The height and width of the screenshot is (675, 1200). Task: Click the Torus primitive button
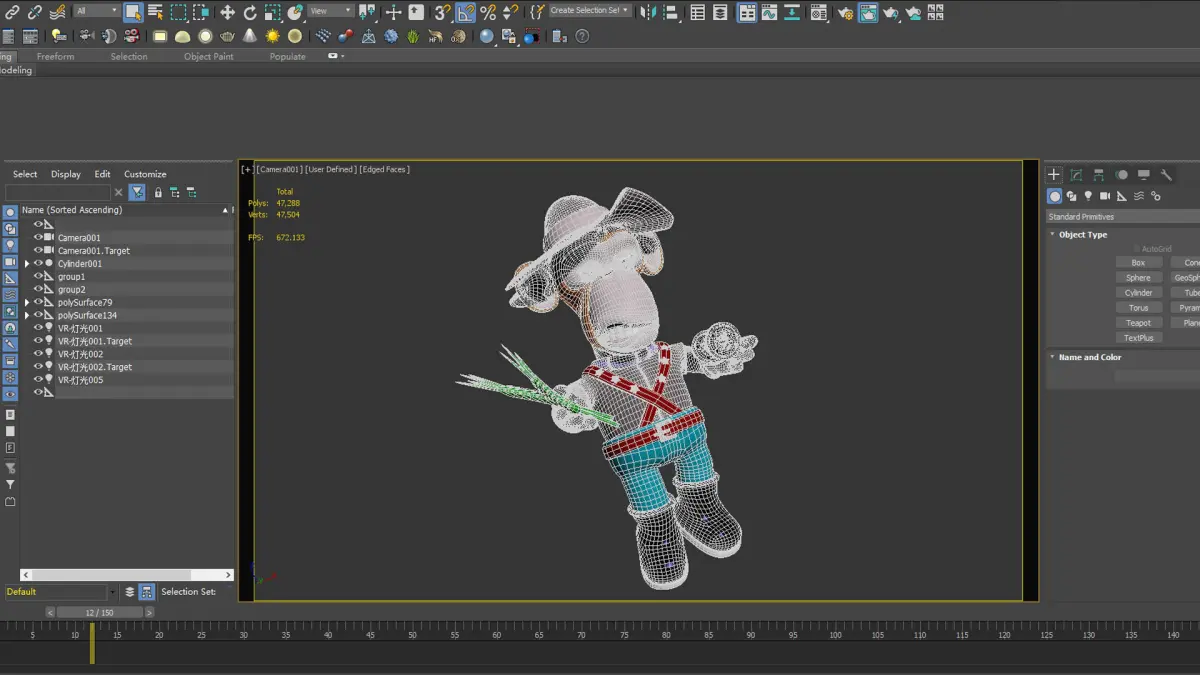point(1138,308)
